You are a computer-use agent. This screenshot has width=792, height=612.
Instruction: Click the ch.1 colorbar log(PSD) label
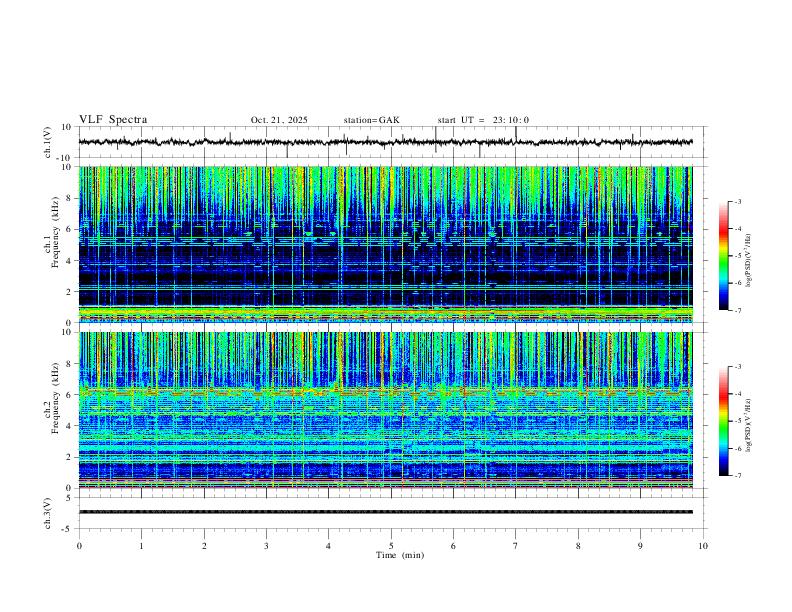click(748, 261)
